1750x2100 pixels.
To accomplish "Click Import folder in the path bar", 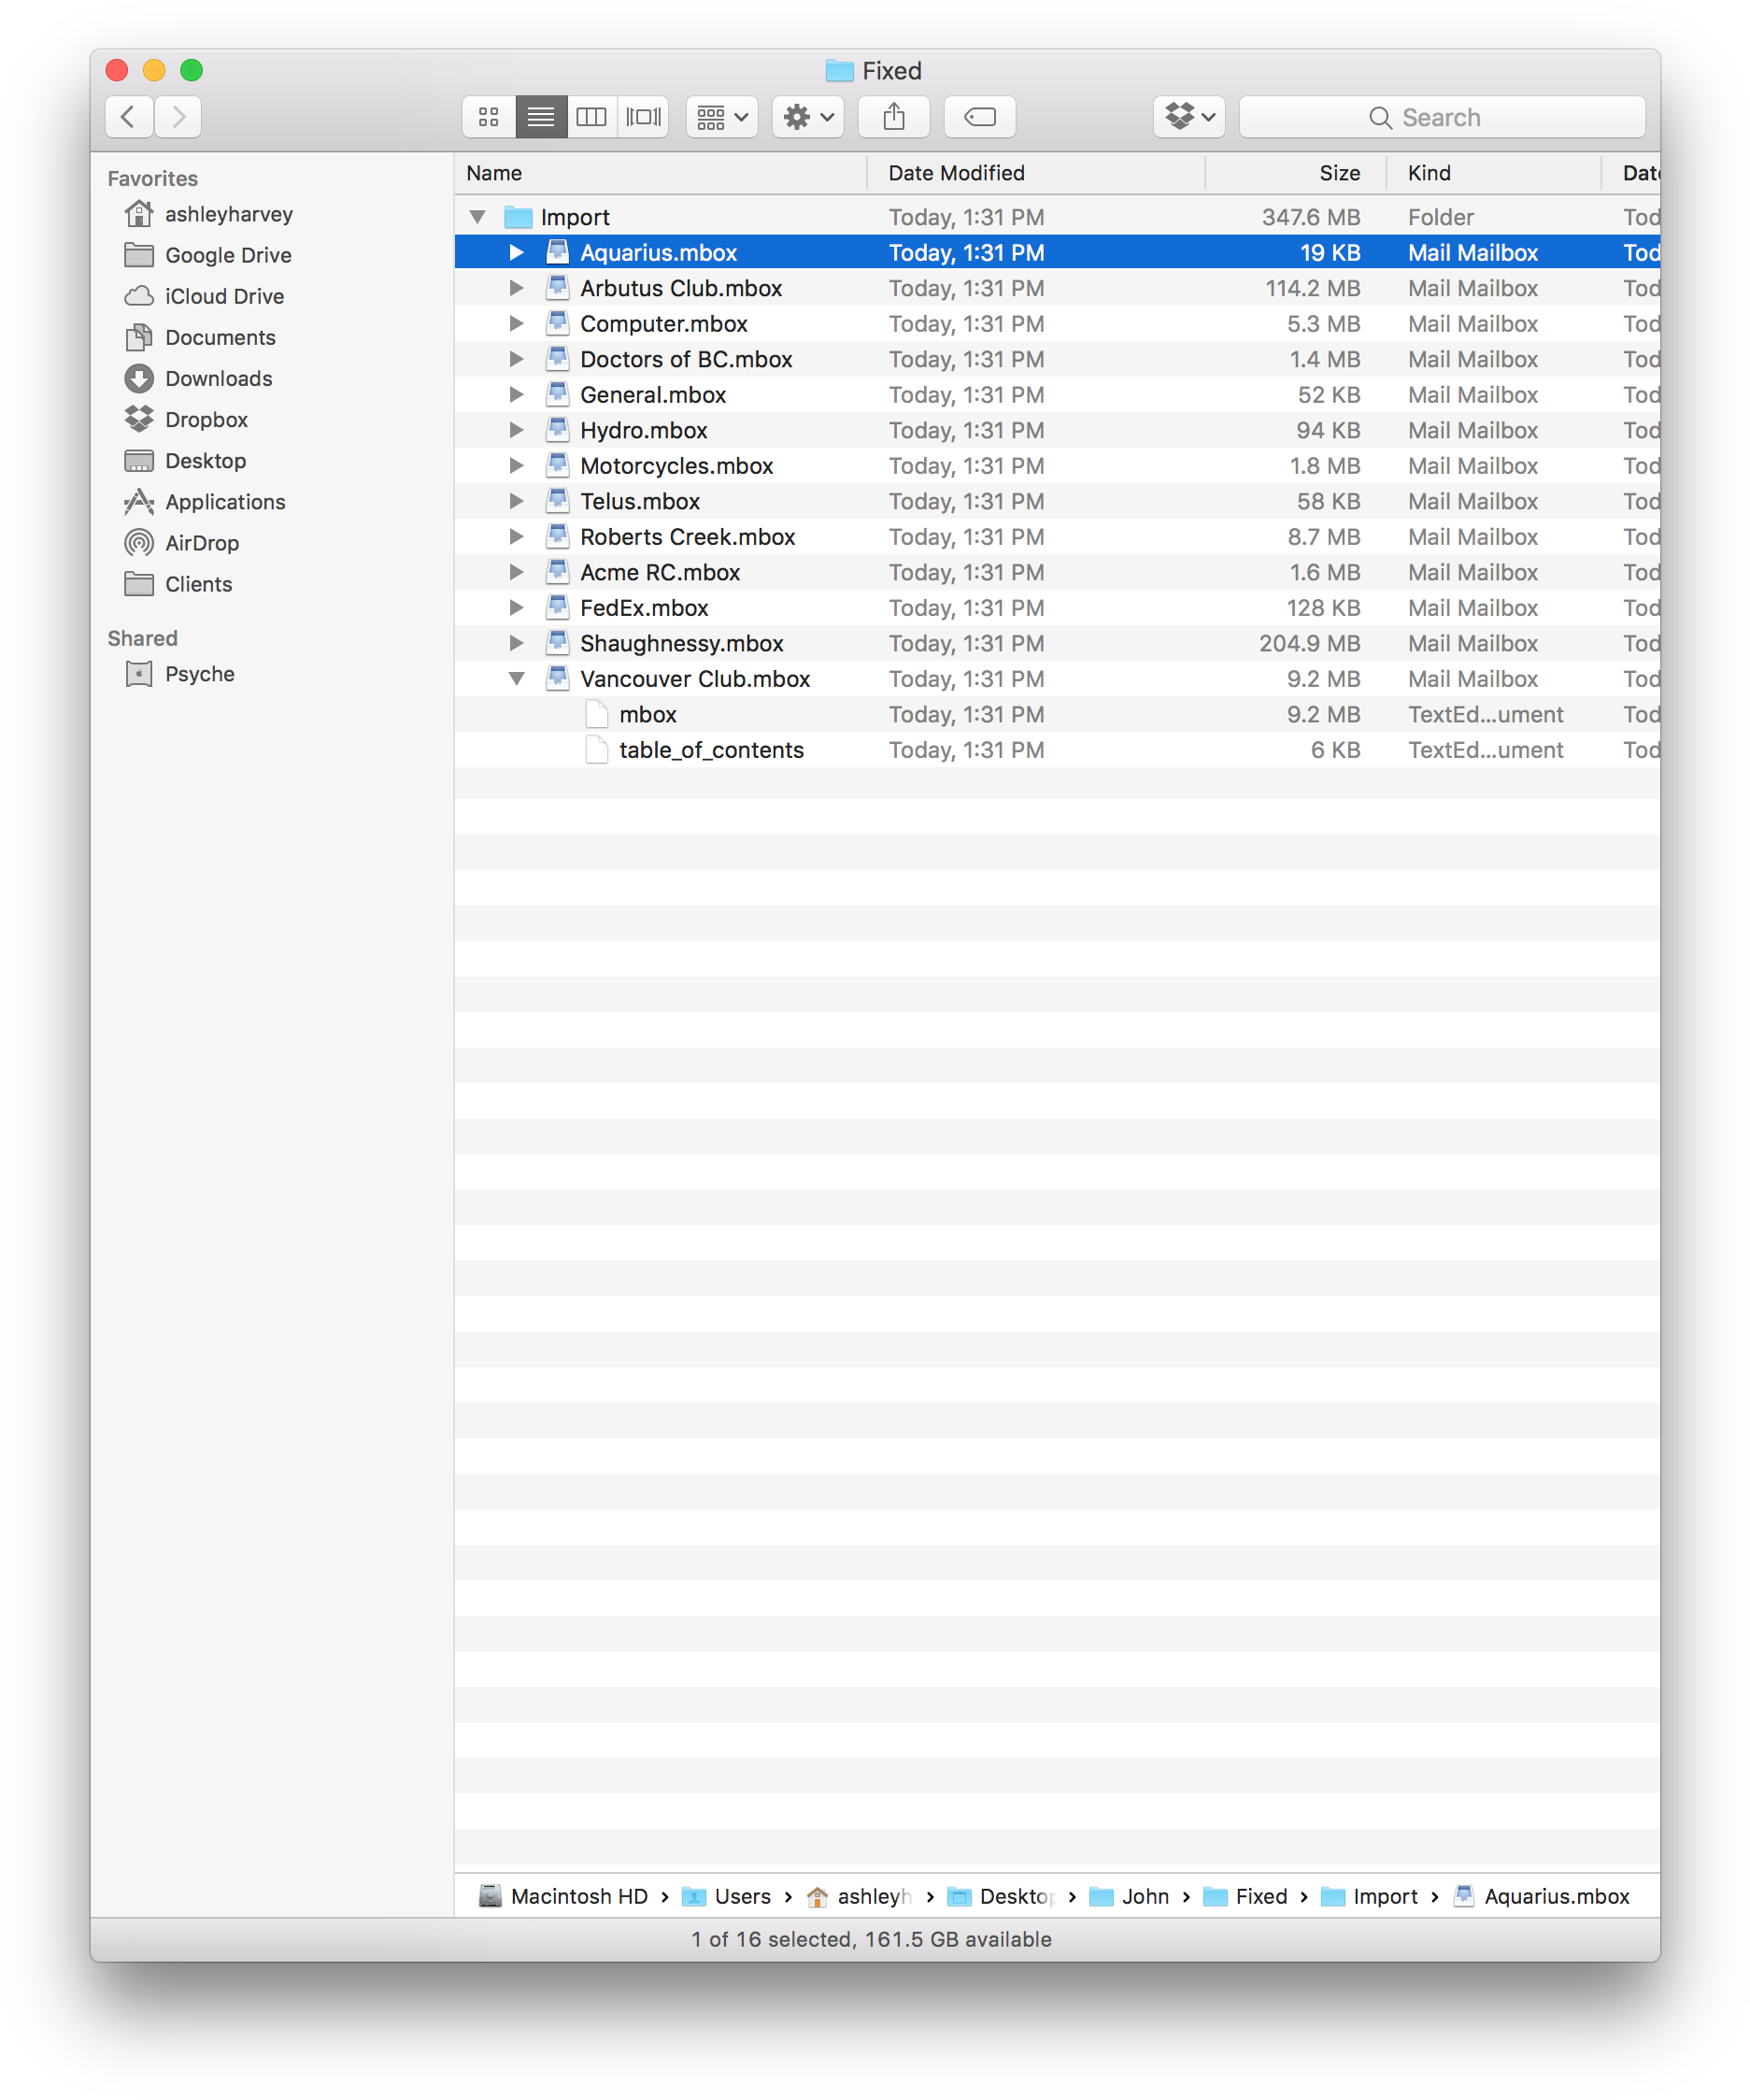I will tap(1369, 1896).
